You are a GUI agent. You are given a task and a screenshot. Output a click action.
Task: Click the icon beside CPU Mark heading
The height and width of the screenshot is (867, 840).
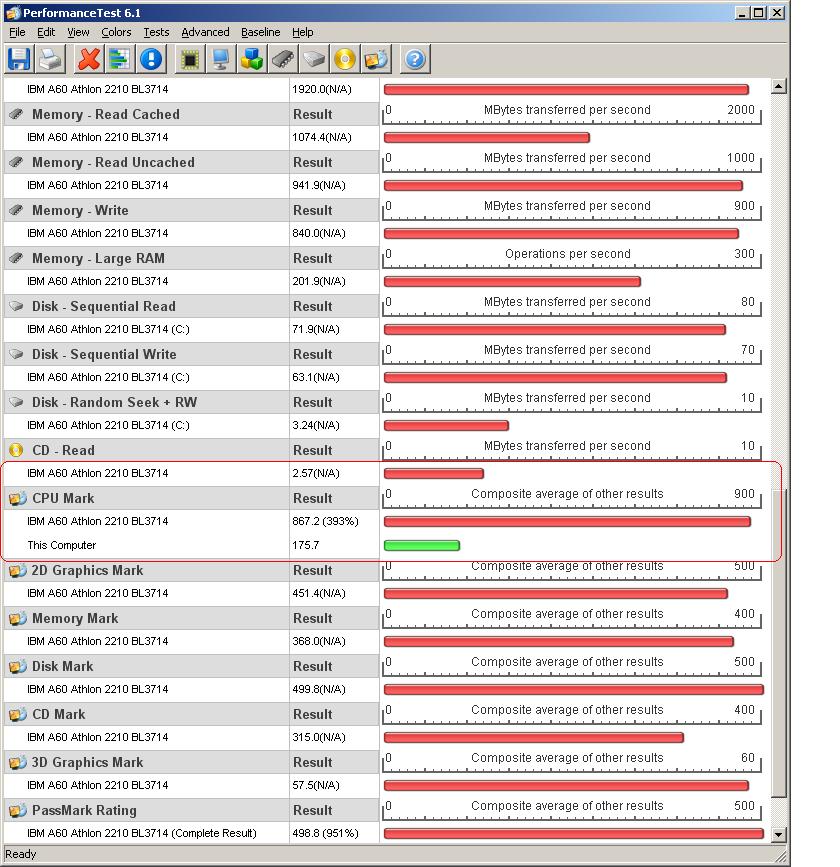tap(17, 498)
